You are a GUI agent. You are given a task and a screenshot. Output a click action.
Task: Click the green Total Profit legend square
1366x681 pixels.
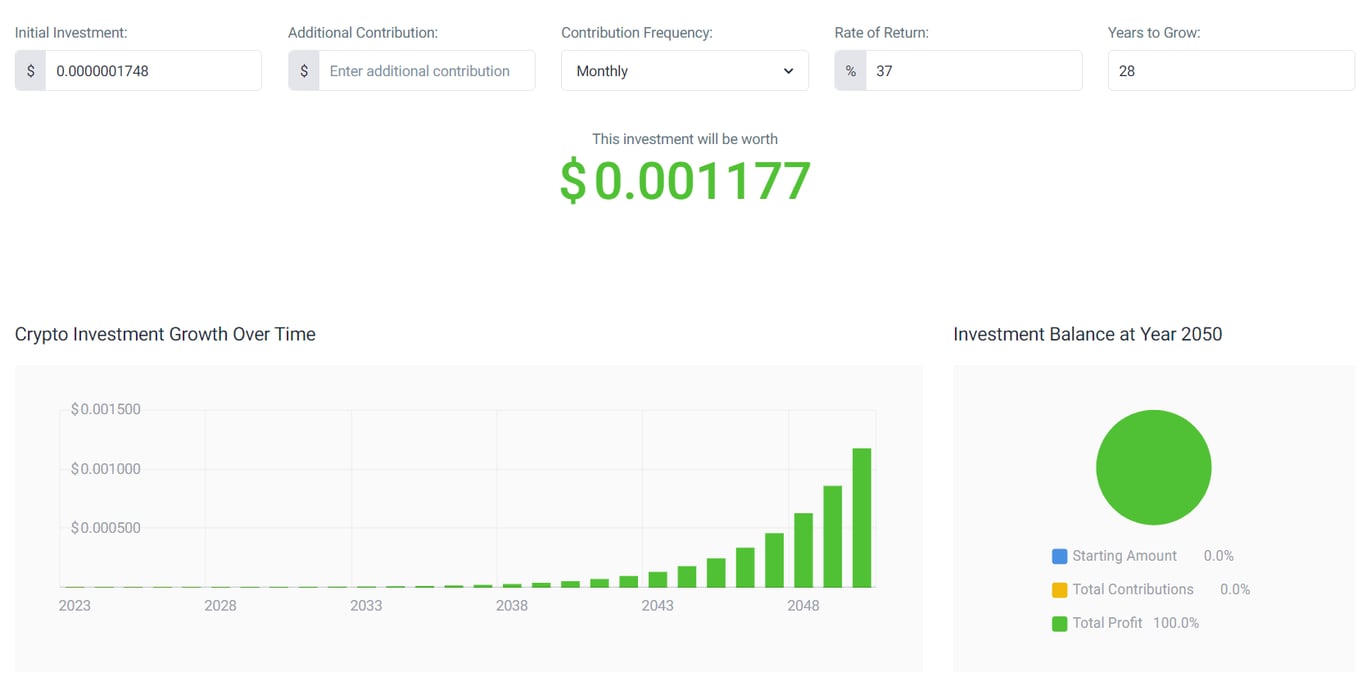coord(1059,622)
